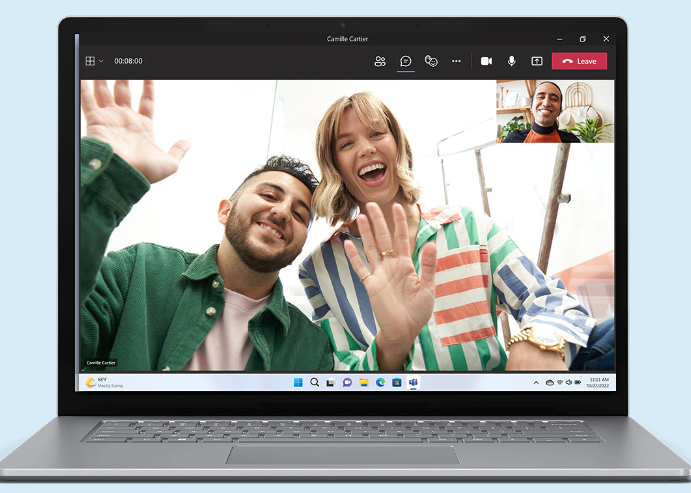
Task: Open More actions ellipsis menu
Action: click(456, 61)
